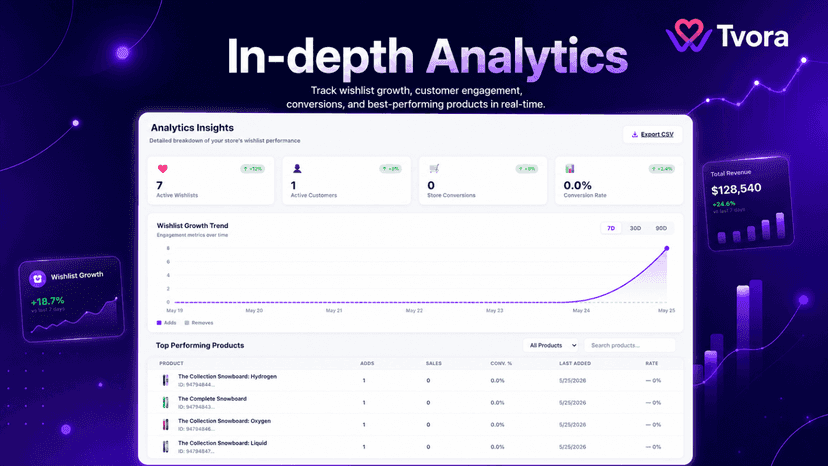Open The Collection Snowboard: Hydrogen product
The width and height of the screenshot is (828, 466).
click(x=227, y=377)
